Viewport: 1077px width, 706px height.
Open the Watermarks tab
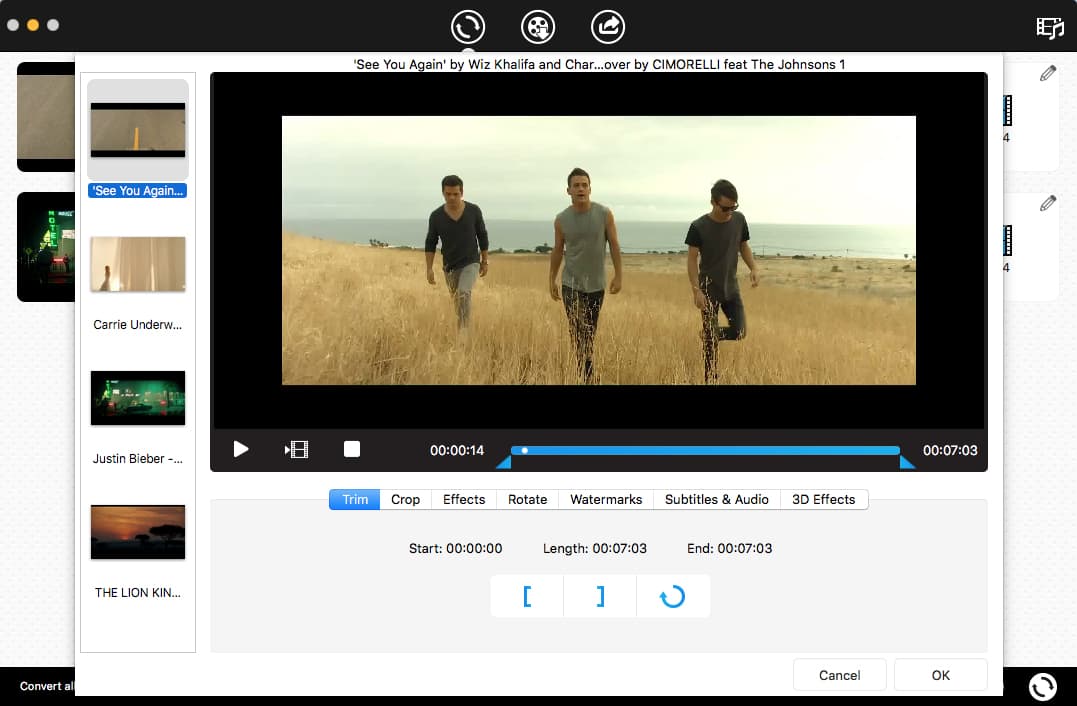[606, 499]
